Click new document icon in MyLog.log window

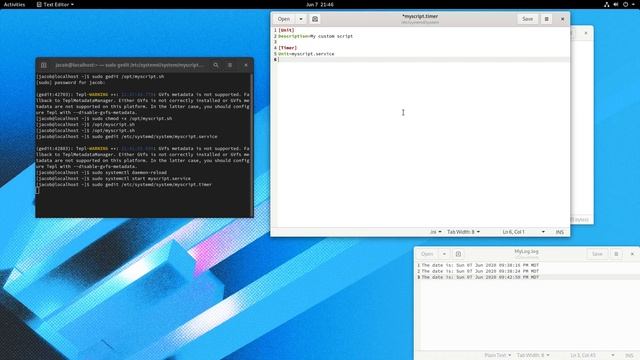pos(458,254)
